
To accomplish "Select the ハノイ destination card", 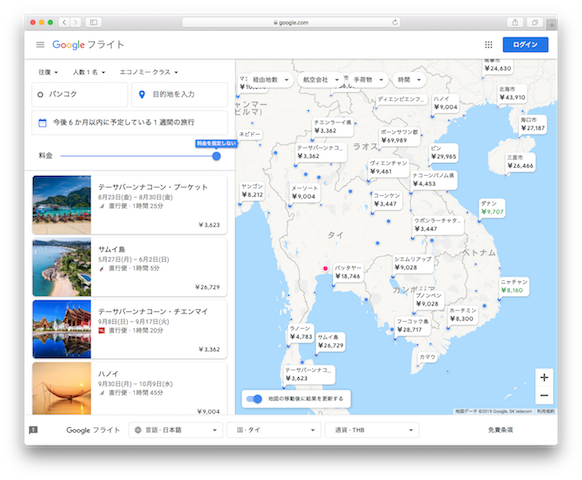I will tap(130, 388).
